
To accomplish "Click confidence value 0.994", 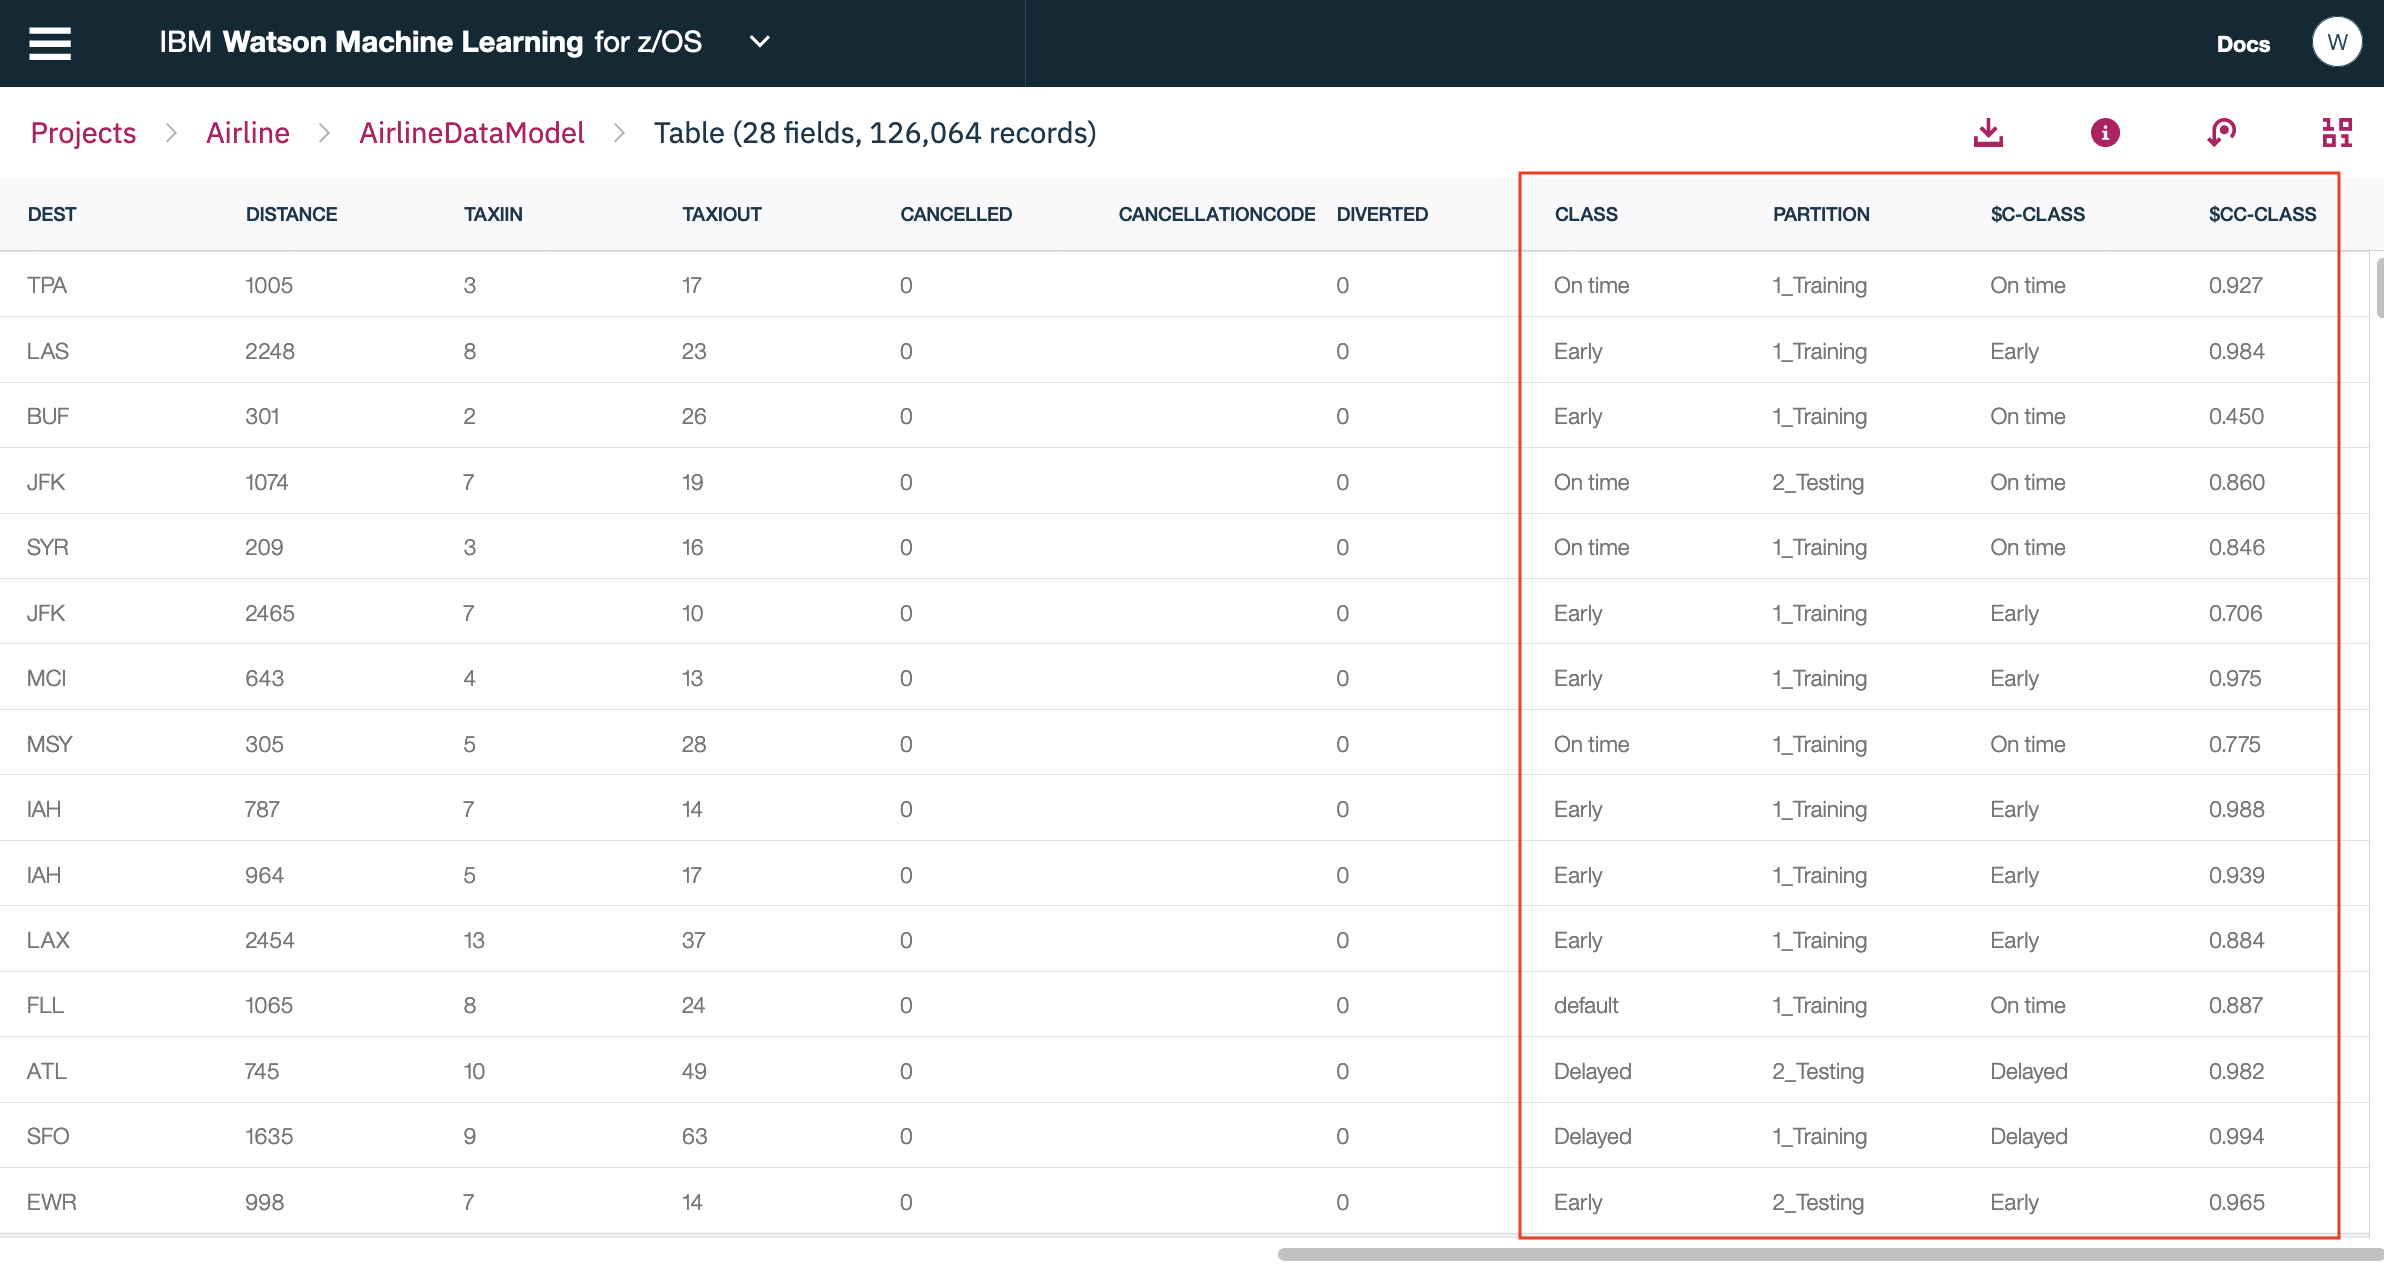I will coord(2237,1136).
